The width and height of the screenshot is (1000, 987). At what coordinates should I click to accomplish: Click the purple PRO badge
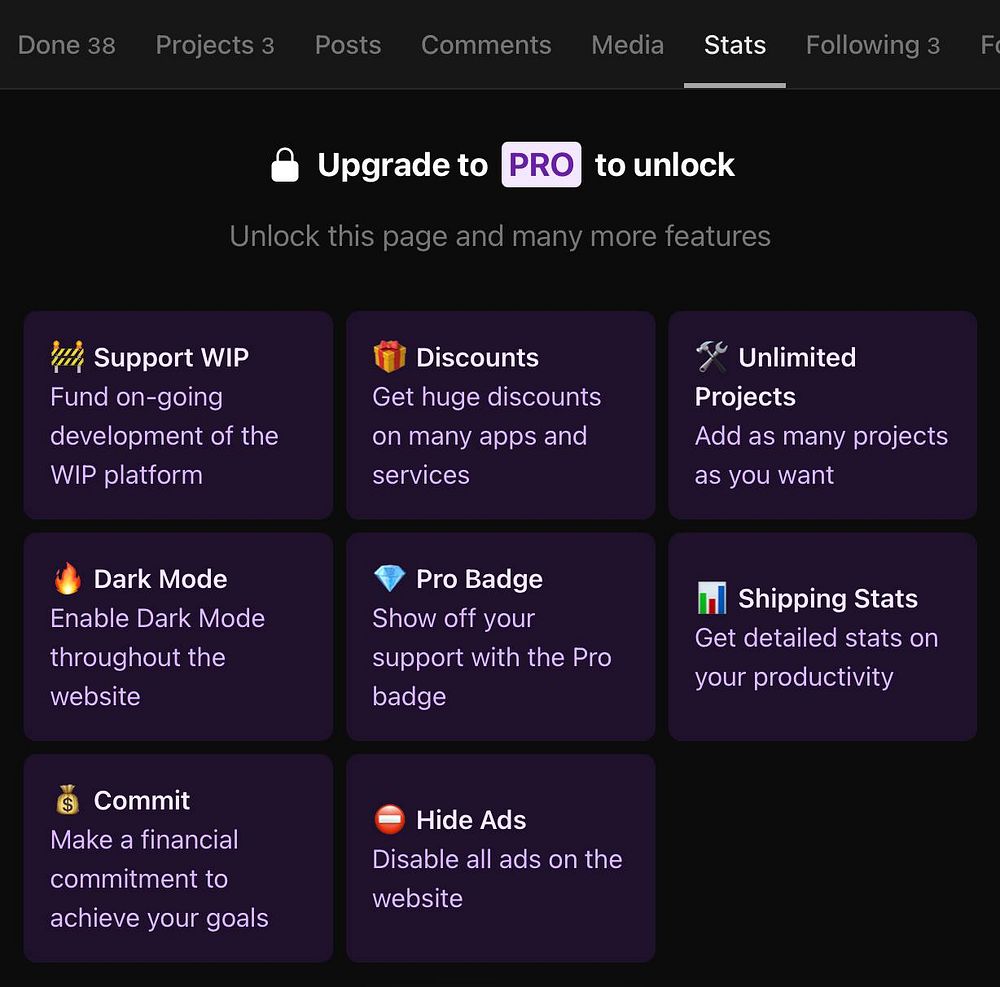[541, 165]
